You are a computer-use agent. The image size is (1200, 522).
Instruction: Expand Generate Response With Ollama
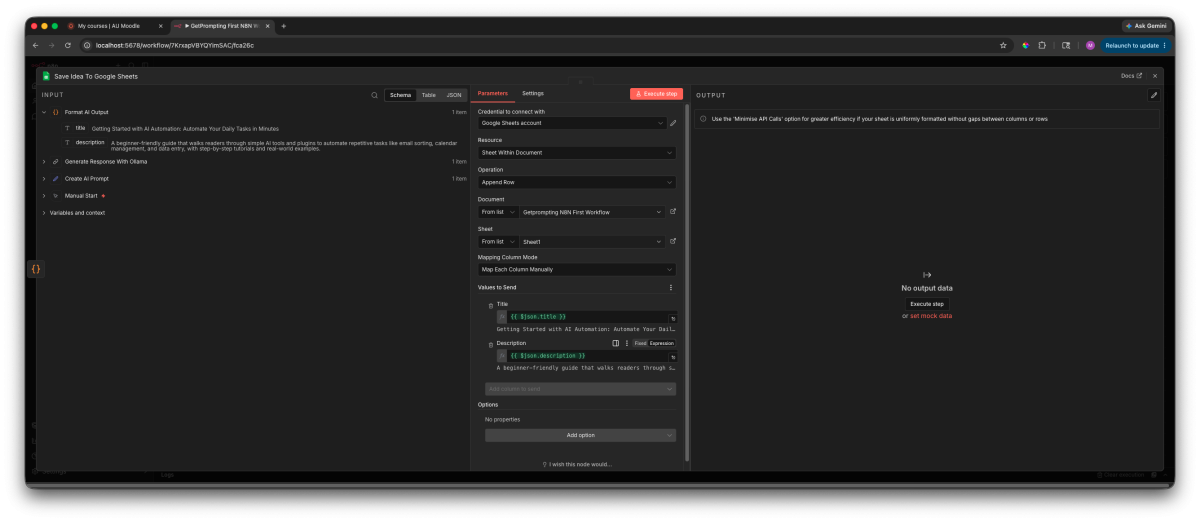(44, 161)
